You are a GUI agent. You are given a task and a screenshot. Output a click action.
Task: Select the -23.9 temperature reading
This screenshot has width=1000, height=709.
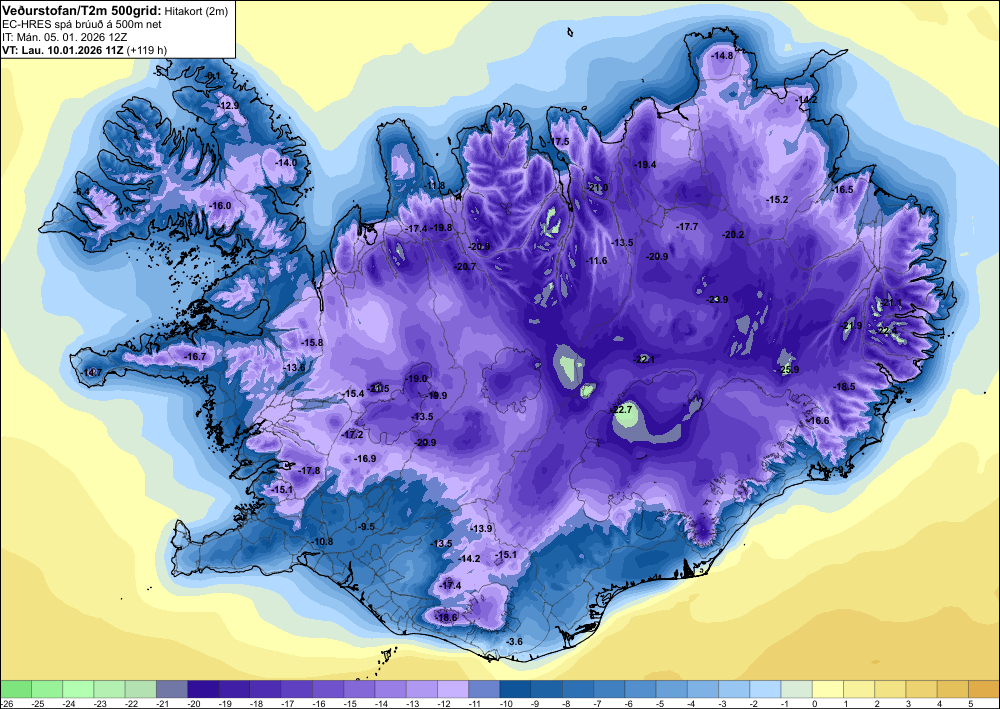(x=717, y=300)
